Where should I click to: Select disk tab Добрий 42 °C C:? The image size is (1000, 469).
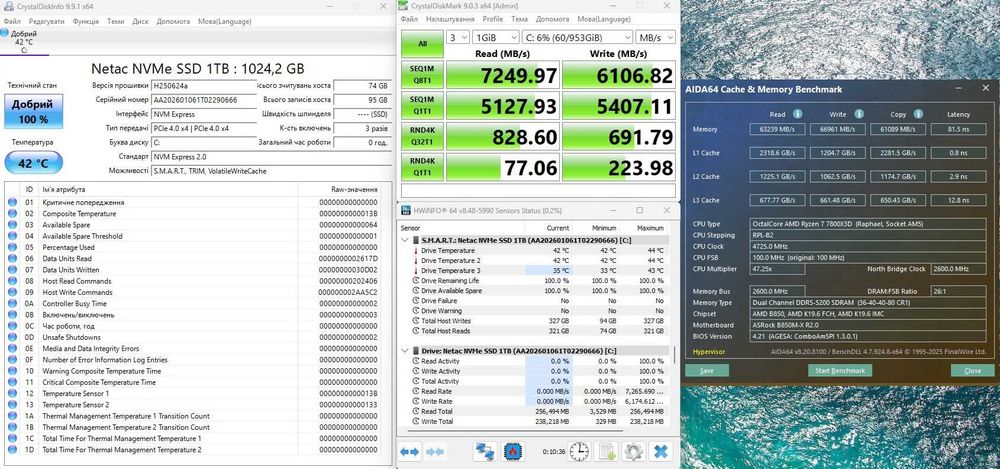24,41
